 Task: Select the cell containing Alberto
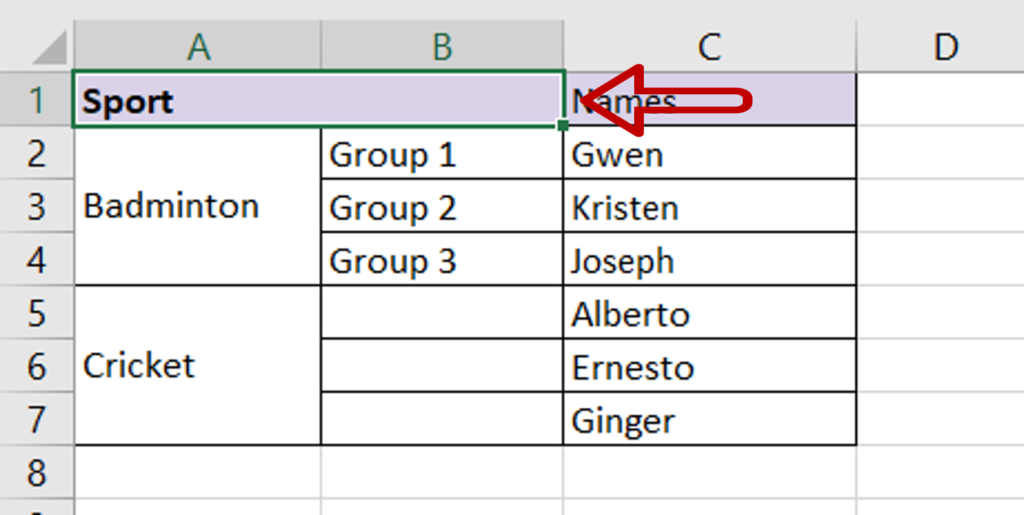709,312
